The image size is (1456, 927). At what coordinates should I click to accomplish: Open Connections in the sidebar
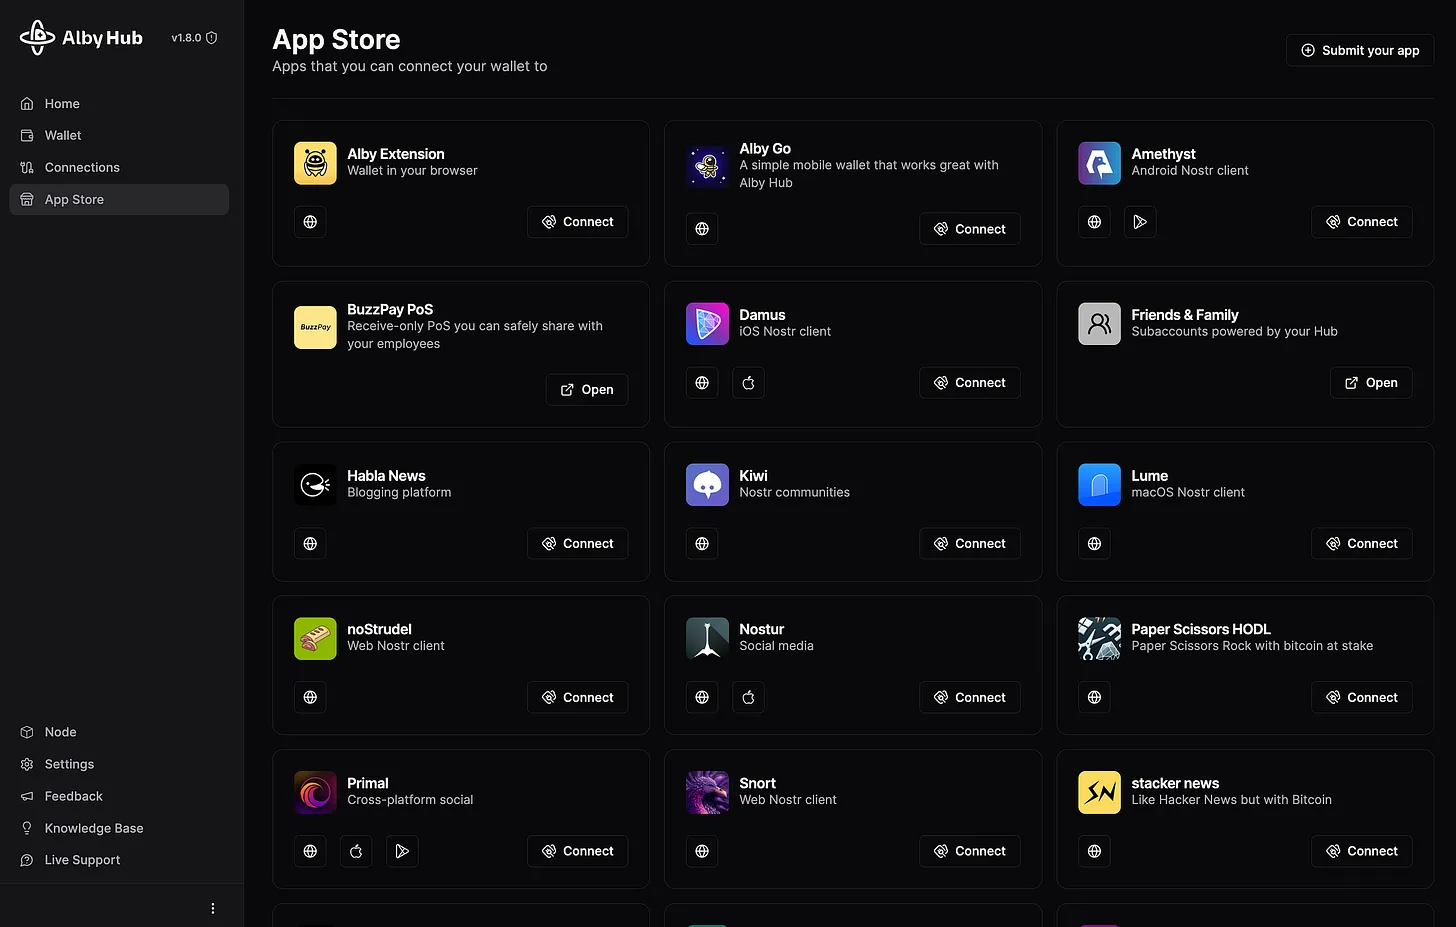(x=119, y=168)
